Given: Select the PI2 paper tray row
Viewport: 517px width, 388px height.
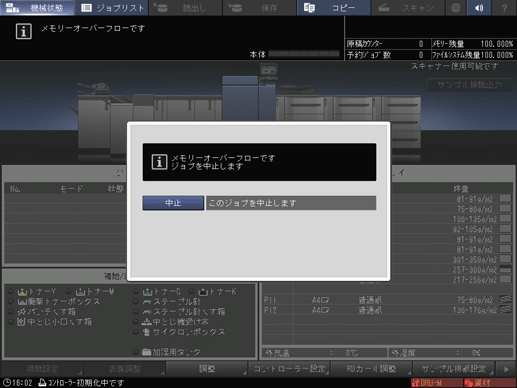Looking at the screenshot, I should click(x=388, y=310).
